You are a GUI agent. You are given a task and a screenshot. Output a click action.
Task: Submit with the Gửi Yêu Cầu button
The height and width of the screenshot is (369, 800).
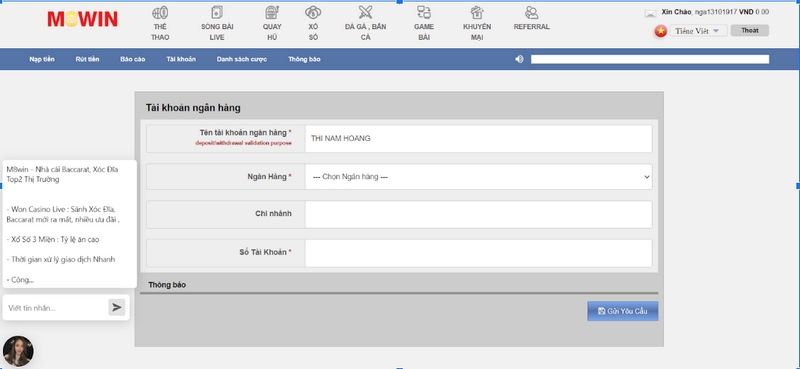point(622,311)
